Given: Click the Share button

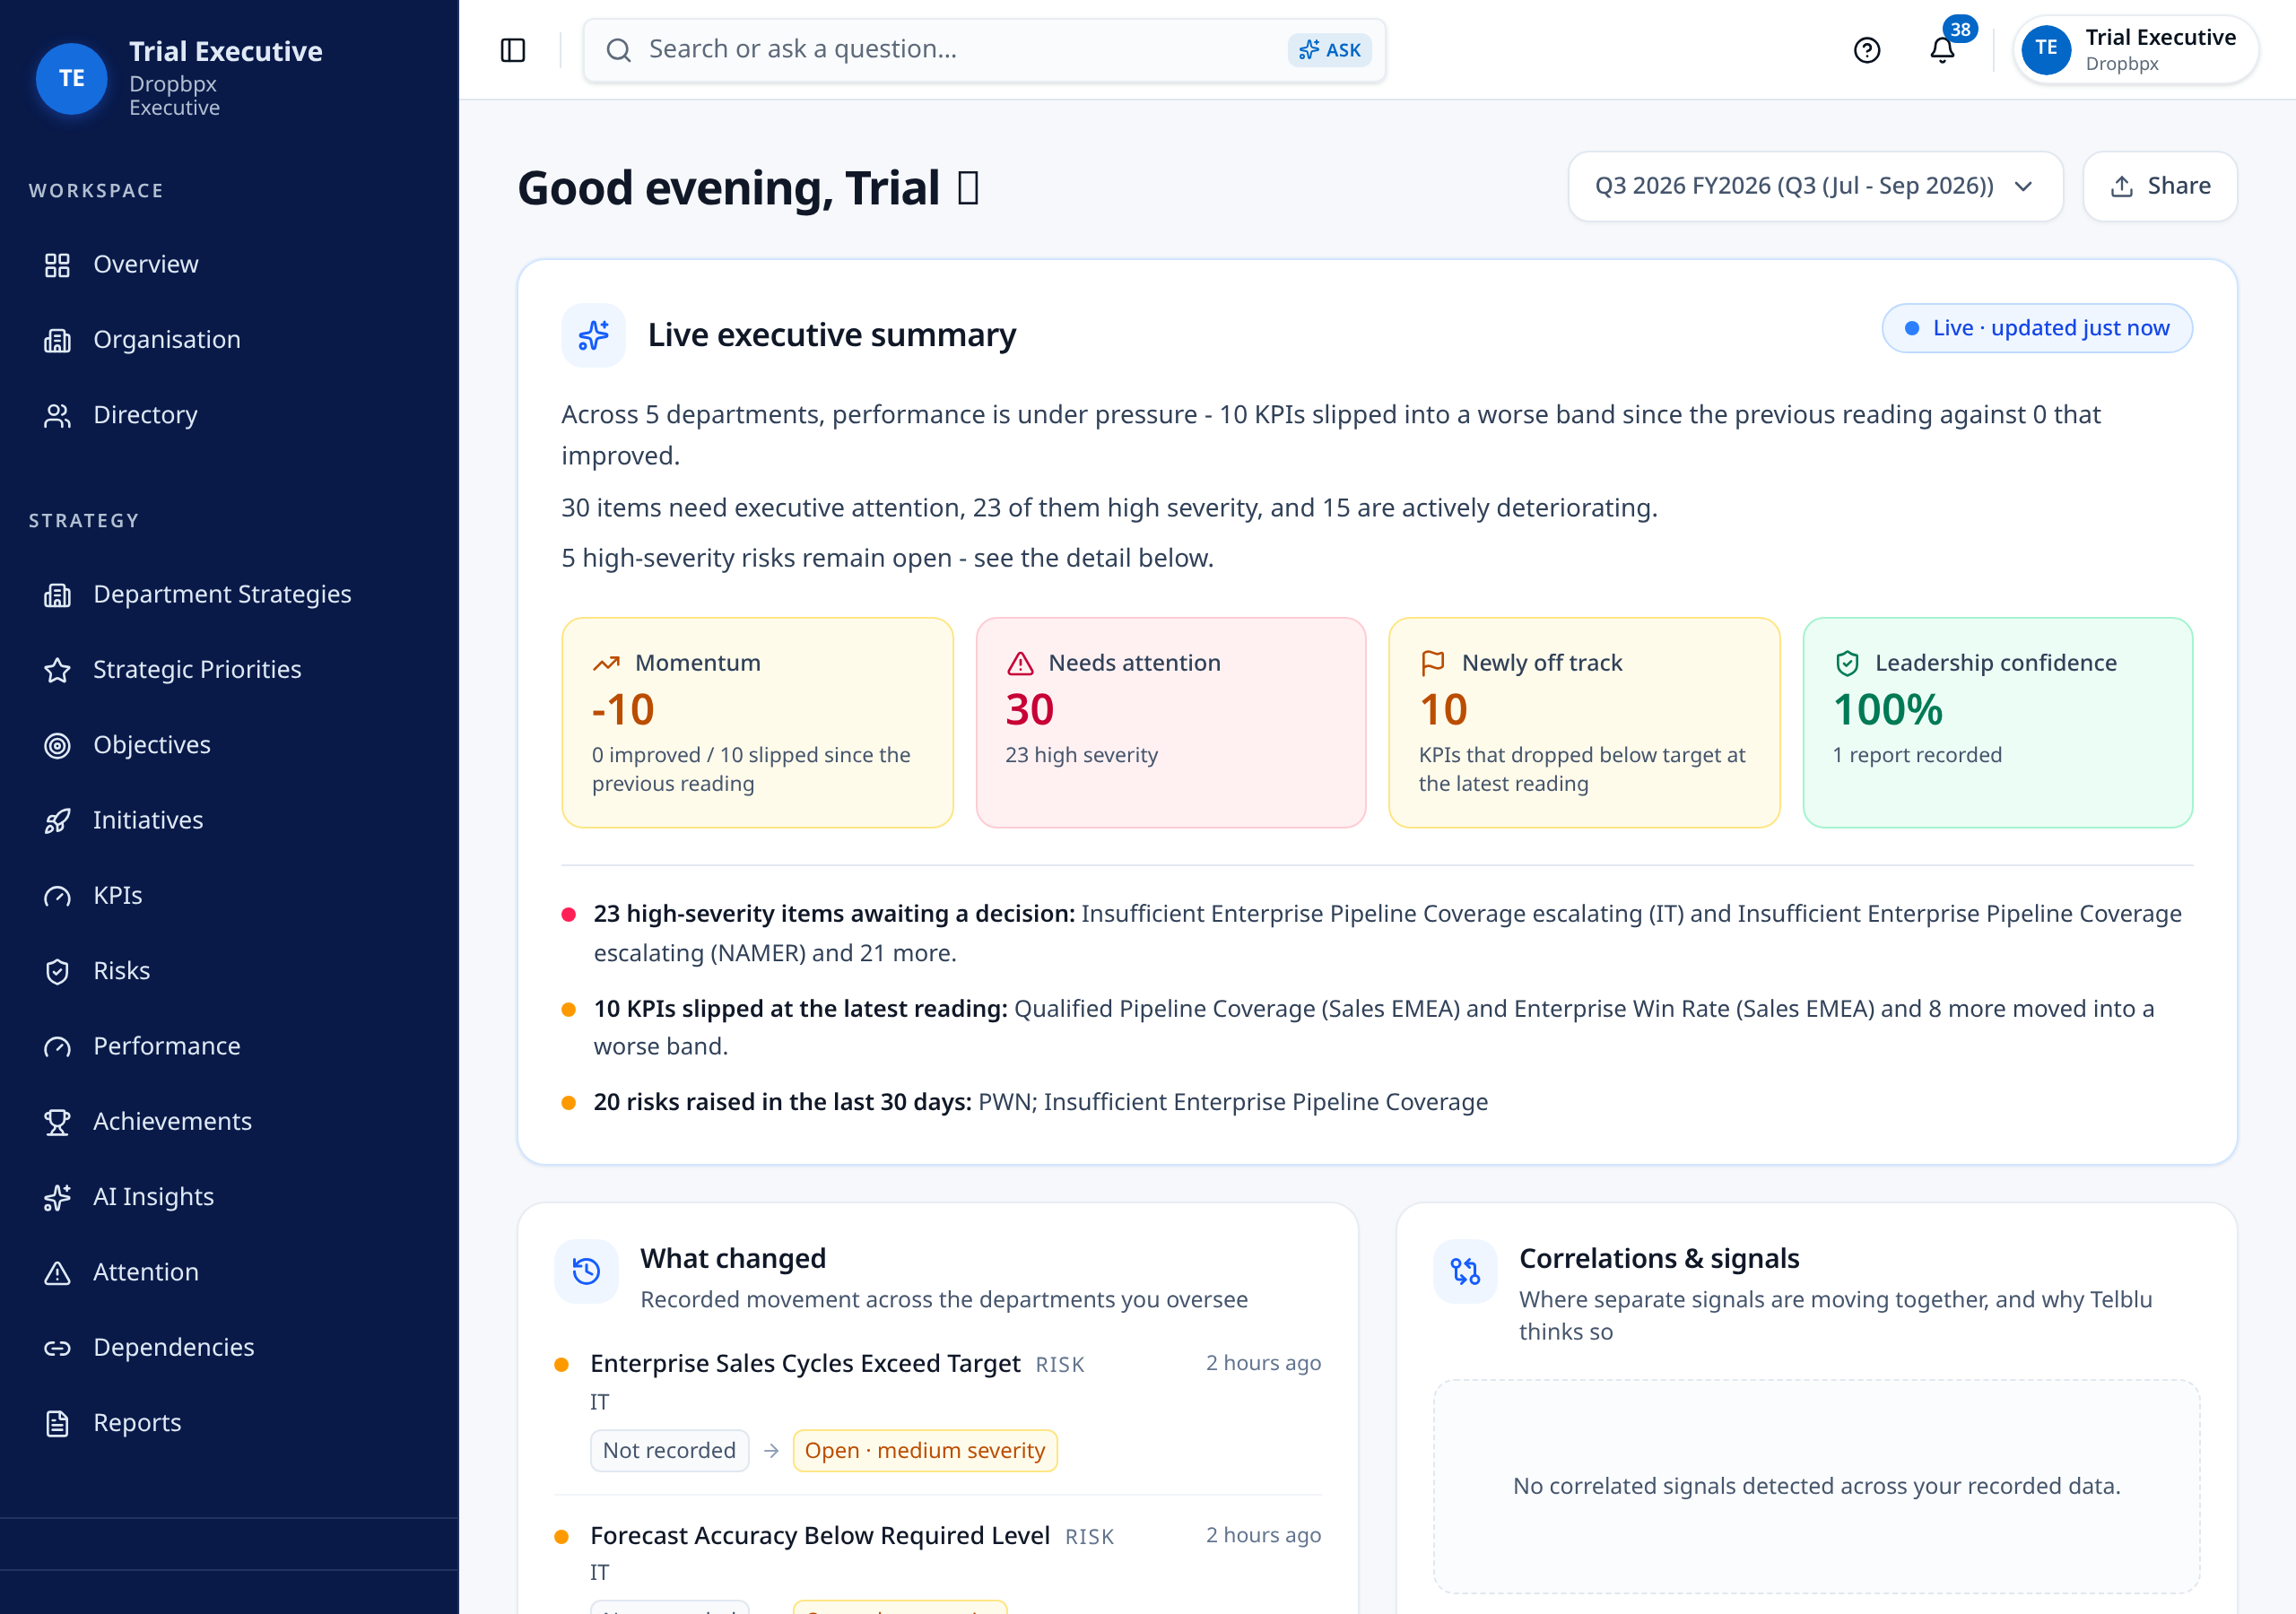Looking at the screenshot, I should tap(2159, 186).
